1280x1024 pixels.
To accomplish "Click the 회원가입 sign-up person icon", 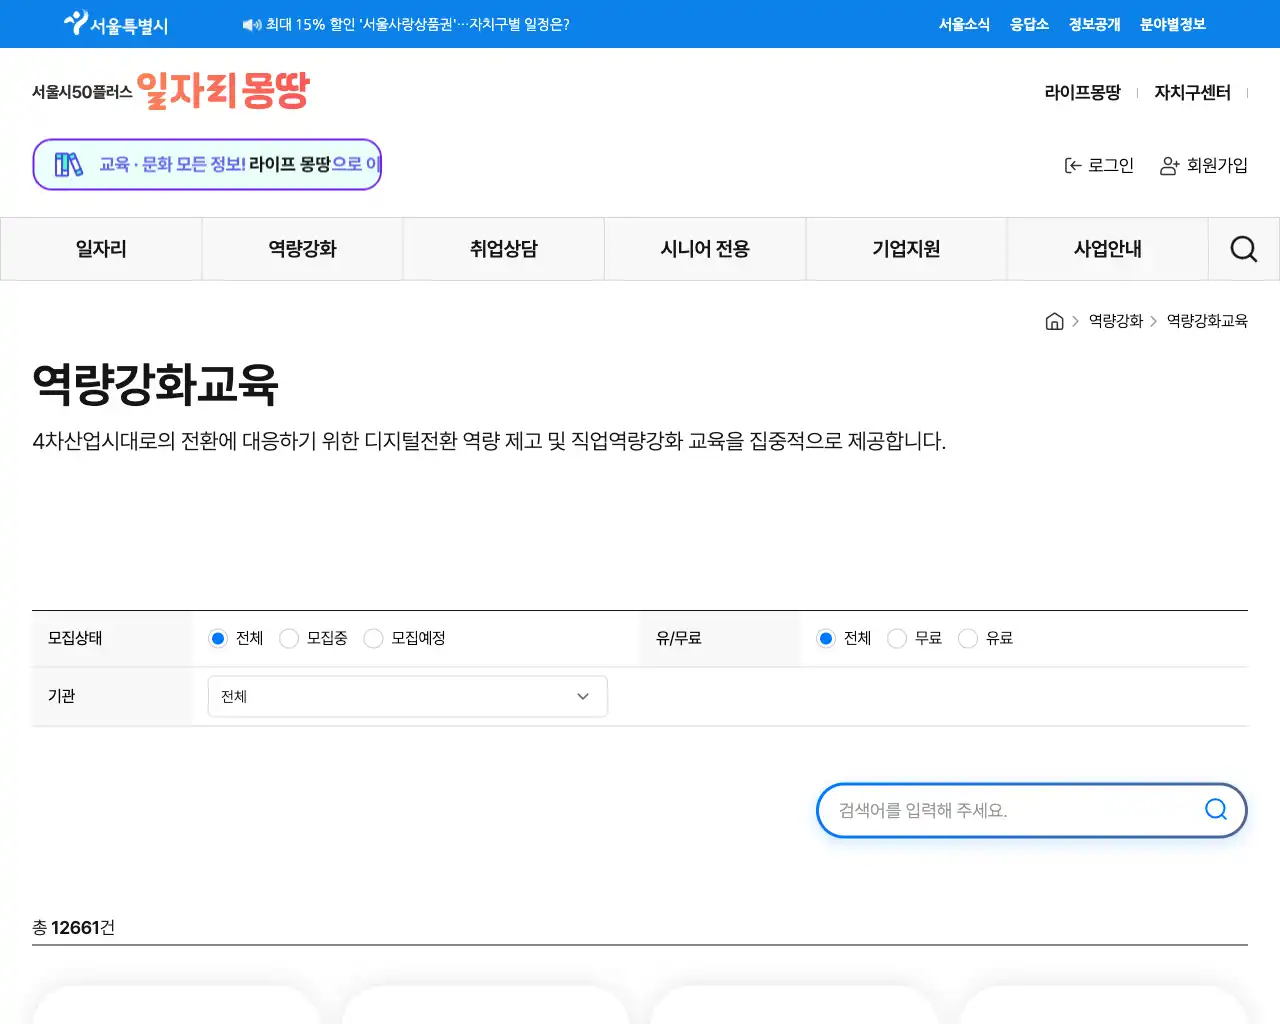I will (x=1168, y=166).
